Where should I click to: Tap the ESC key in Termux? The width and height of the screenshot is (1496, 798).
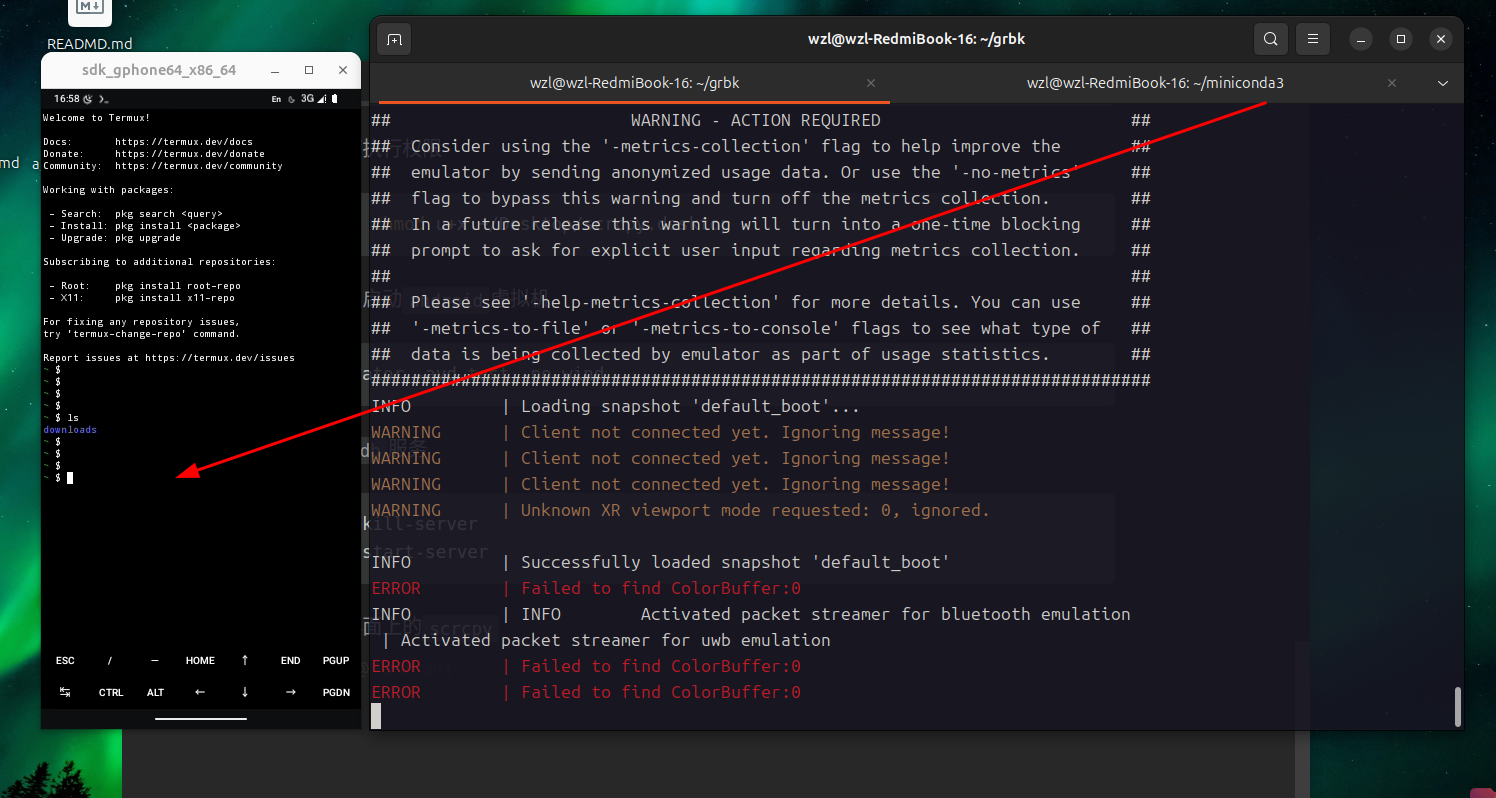tap(65, 661)
